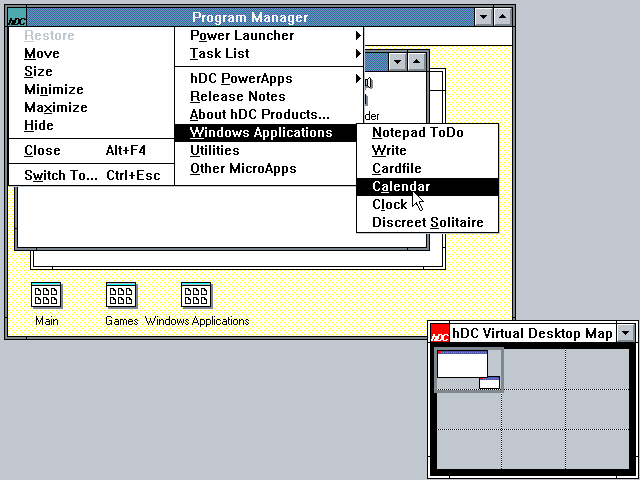Select the bottom-right desktop map cell
This screenshot has height=480, width=640.
[597, 448]
